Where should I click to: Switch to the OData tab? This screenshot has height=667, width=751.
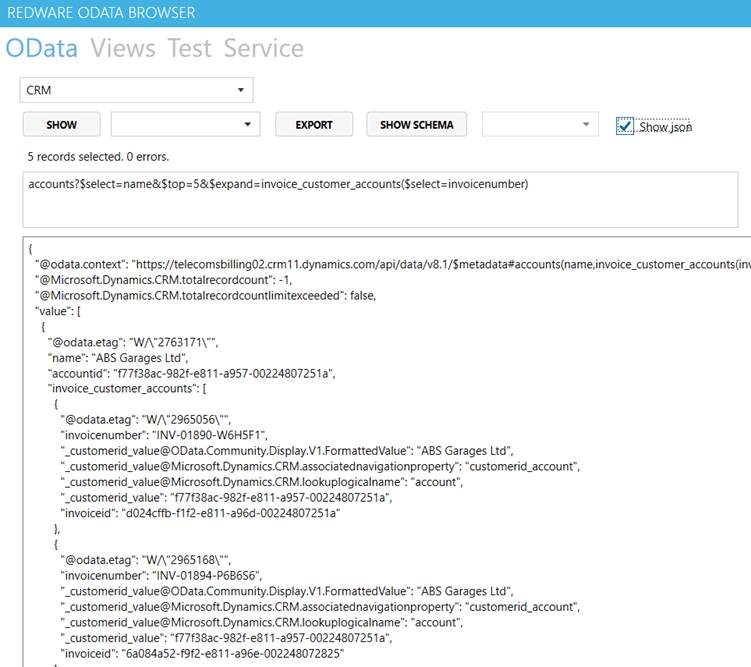(x=42, y=48)
